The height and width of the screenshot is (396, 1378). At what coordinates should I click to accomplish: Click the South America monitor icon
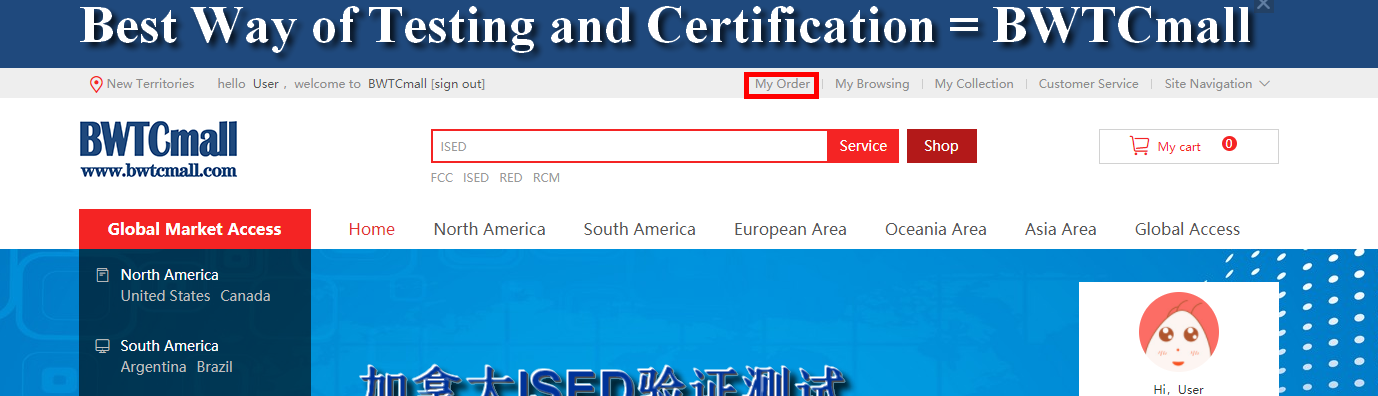[102, 346]
